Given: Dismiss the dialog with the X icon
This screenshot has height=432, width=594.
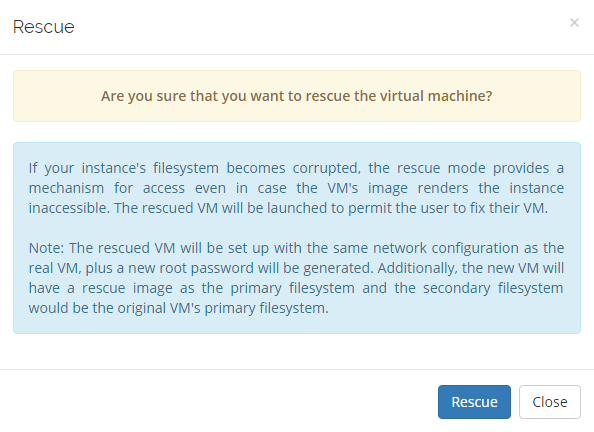Looking at the screenshot, I should tap(574, 23).
